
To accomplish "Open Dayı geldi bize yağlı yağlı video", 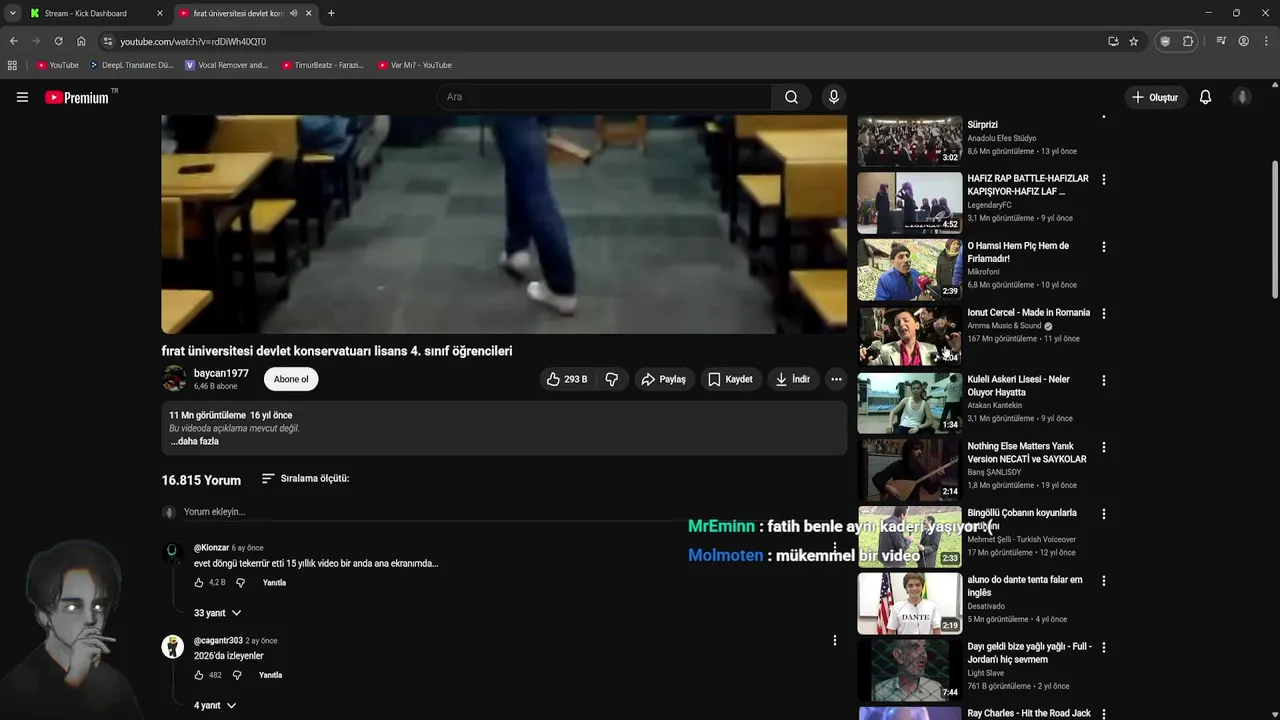I will (x=1029, y=653).
